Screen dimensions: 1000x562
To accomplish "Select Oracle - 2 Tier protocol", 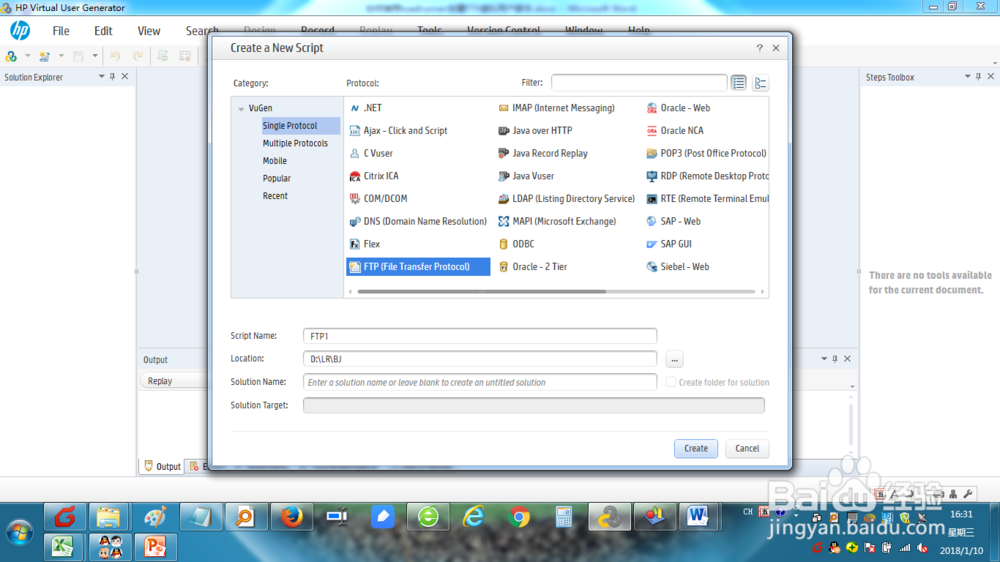I will tap(533, 267).
